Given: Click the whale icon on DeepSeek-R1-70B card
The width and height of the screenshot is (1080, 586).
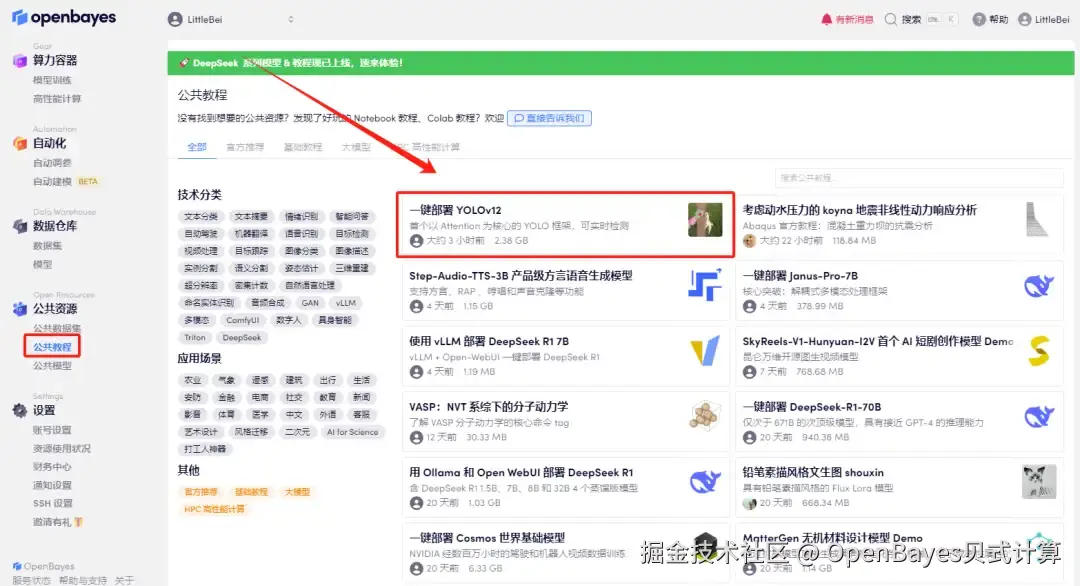Looking at the screenshot, I should (x=1039, y=416).
